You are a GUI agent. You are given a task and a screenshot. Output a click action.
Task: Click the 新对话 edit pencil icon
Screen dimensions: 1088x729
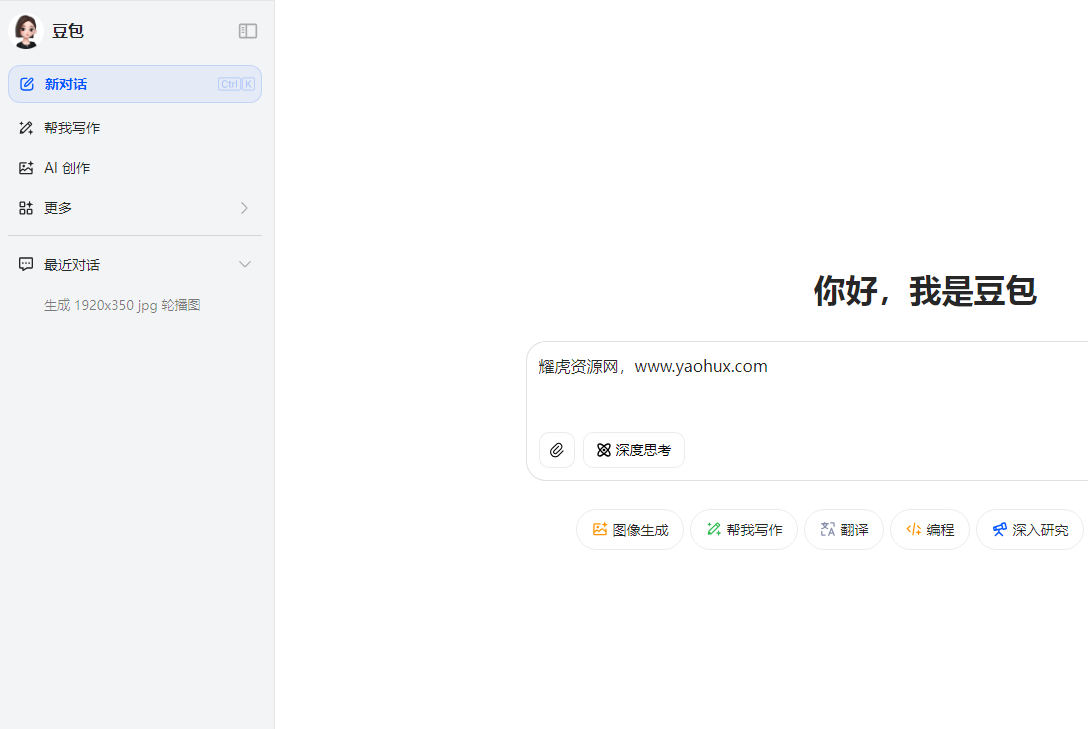pos(27,84)
